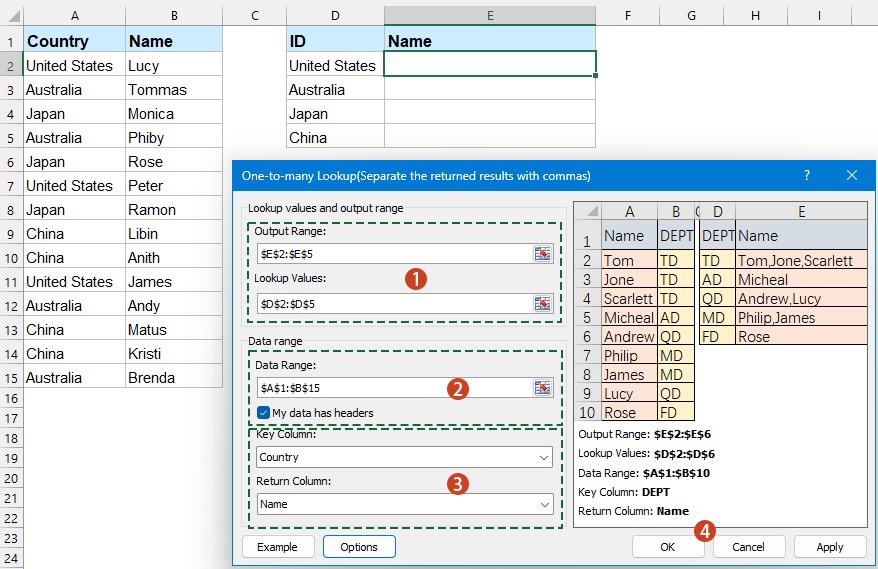This screenshot has width=878, height=569.
Task: Click the Example button
Action: point(278,547)
